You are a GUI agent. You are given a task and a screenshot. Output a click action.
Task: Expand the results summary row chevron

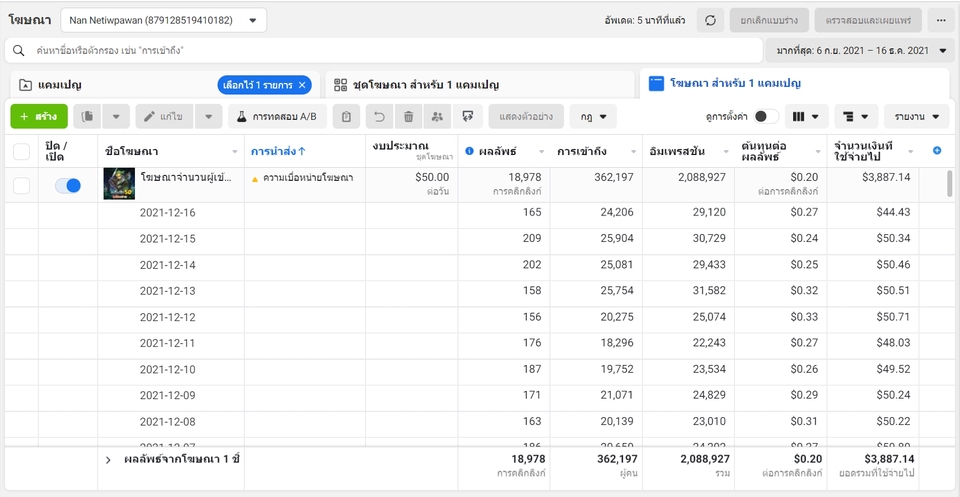pyautogui.click(x=108, y=460)
